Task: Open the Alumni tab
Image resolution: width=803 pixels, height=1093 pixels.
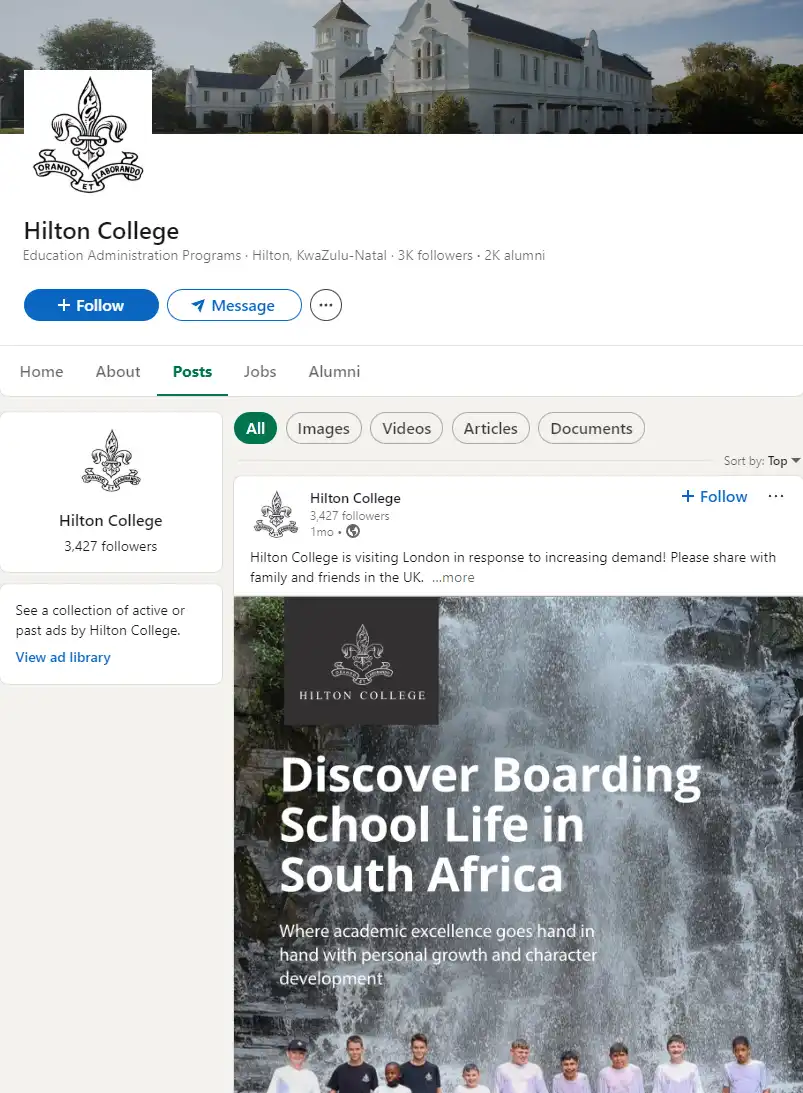Action: 334,371
